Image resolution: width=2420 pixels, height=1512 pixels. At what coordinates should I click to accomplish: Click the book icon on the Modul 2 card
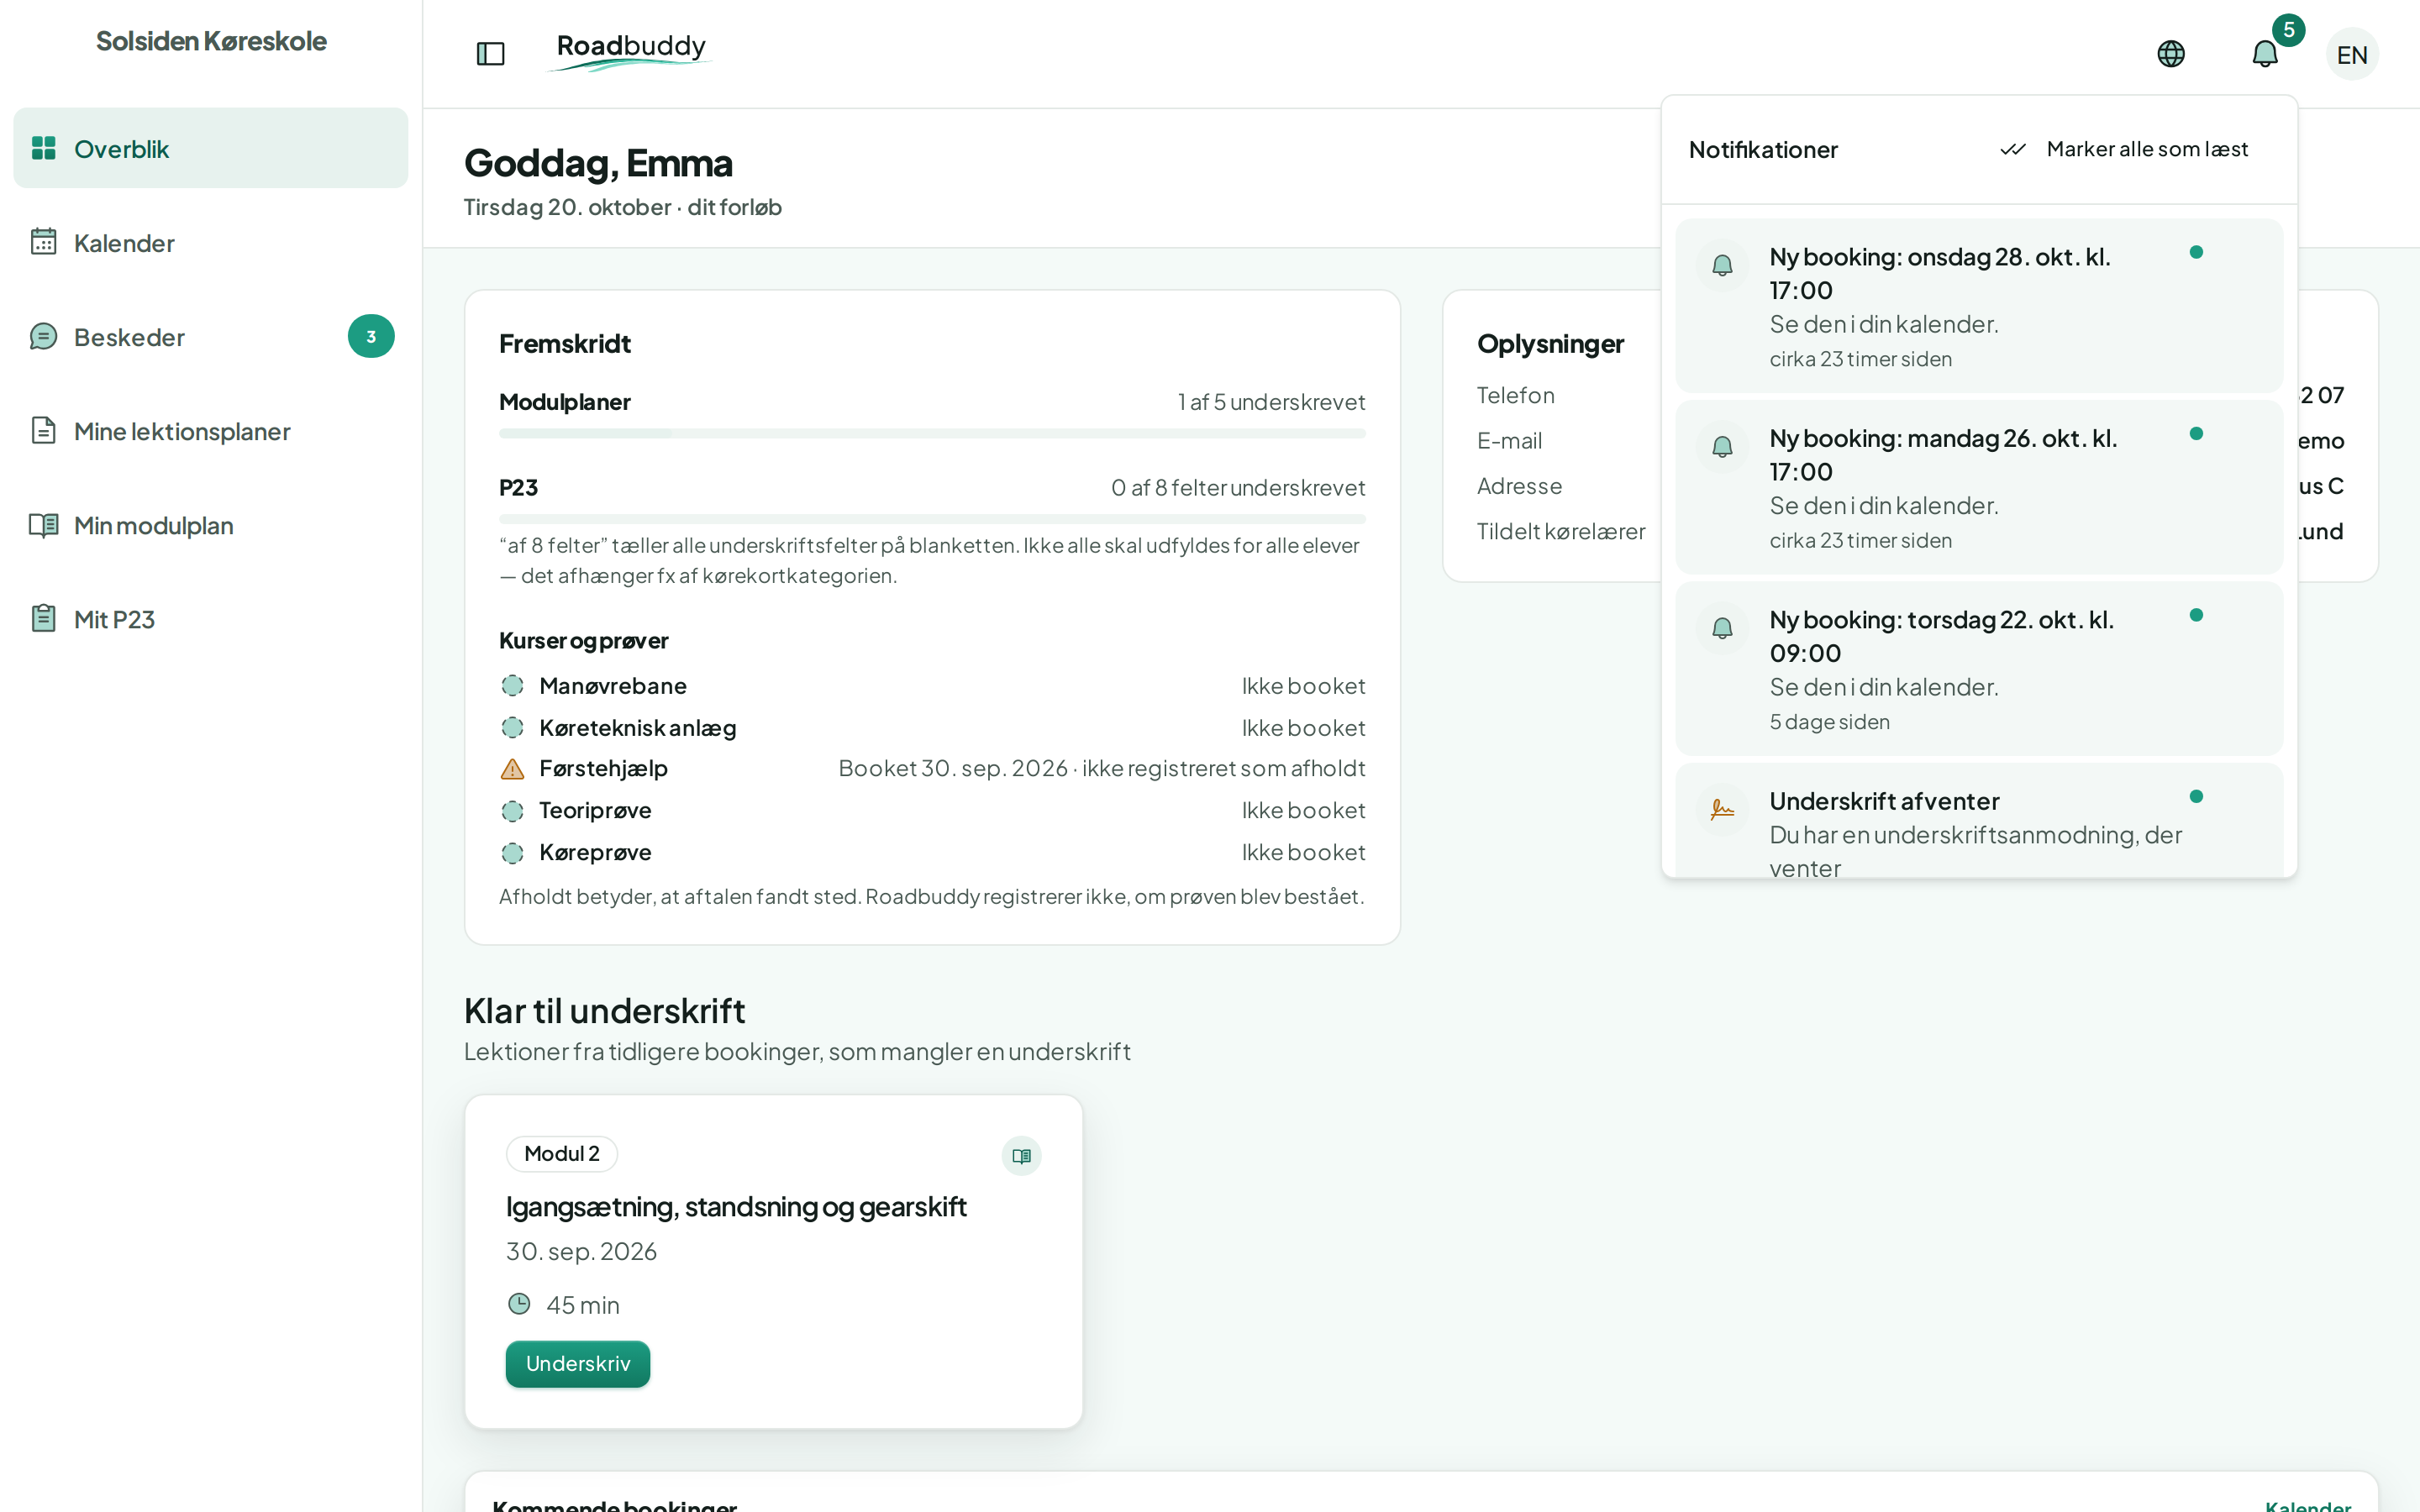pyautogui.click(x=1021, y=1156)
